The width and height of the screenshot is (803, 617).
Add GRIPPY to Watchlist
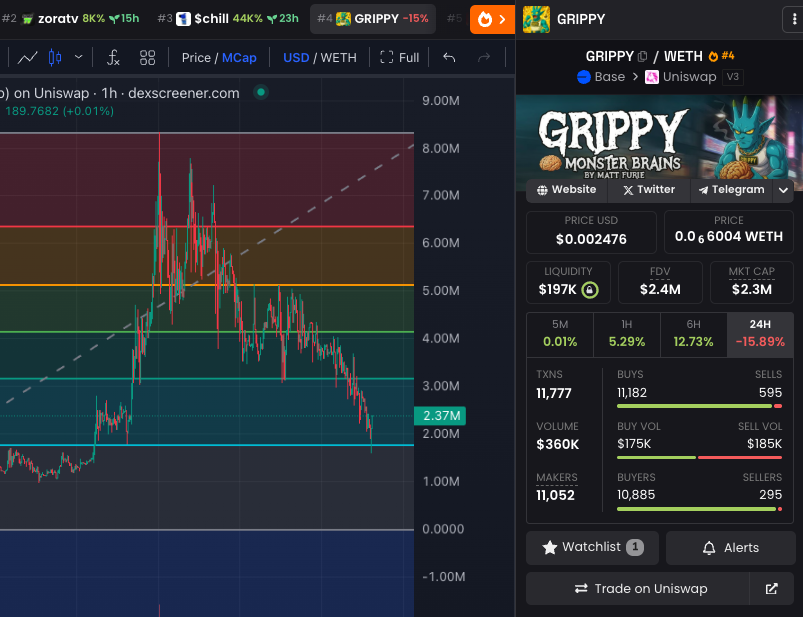click(591, 547)
